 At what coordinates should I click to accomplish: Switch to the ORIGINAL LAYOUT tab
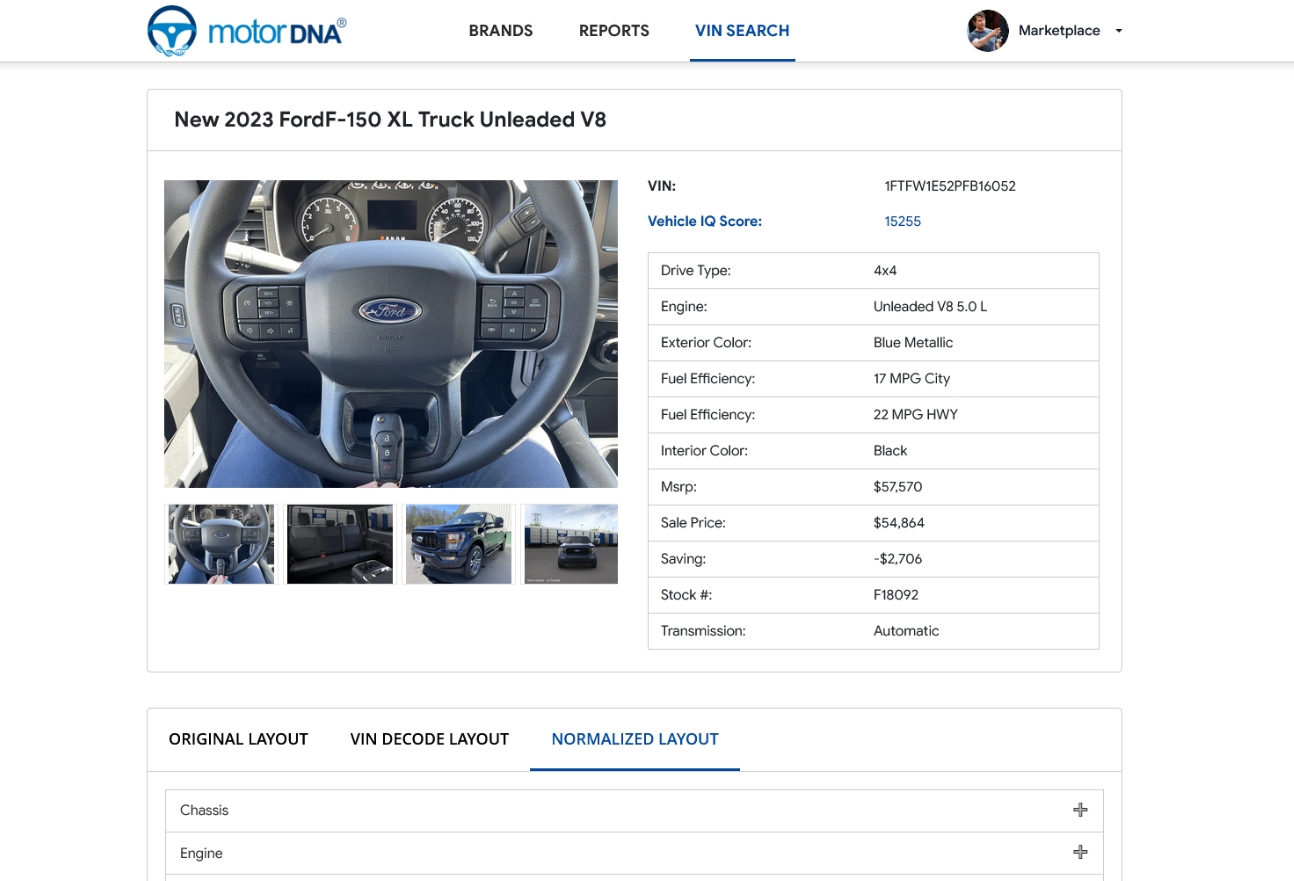coord(238,738)
